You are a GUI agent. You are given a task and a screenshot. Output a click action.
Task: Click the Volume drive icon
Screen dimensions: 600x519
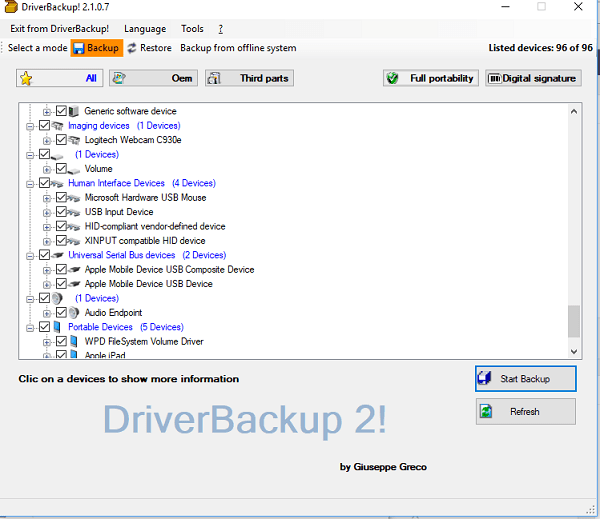pos(74,170)
